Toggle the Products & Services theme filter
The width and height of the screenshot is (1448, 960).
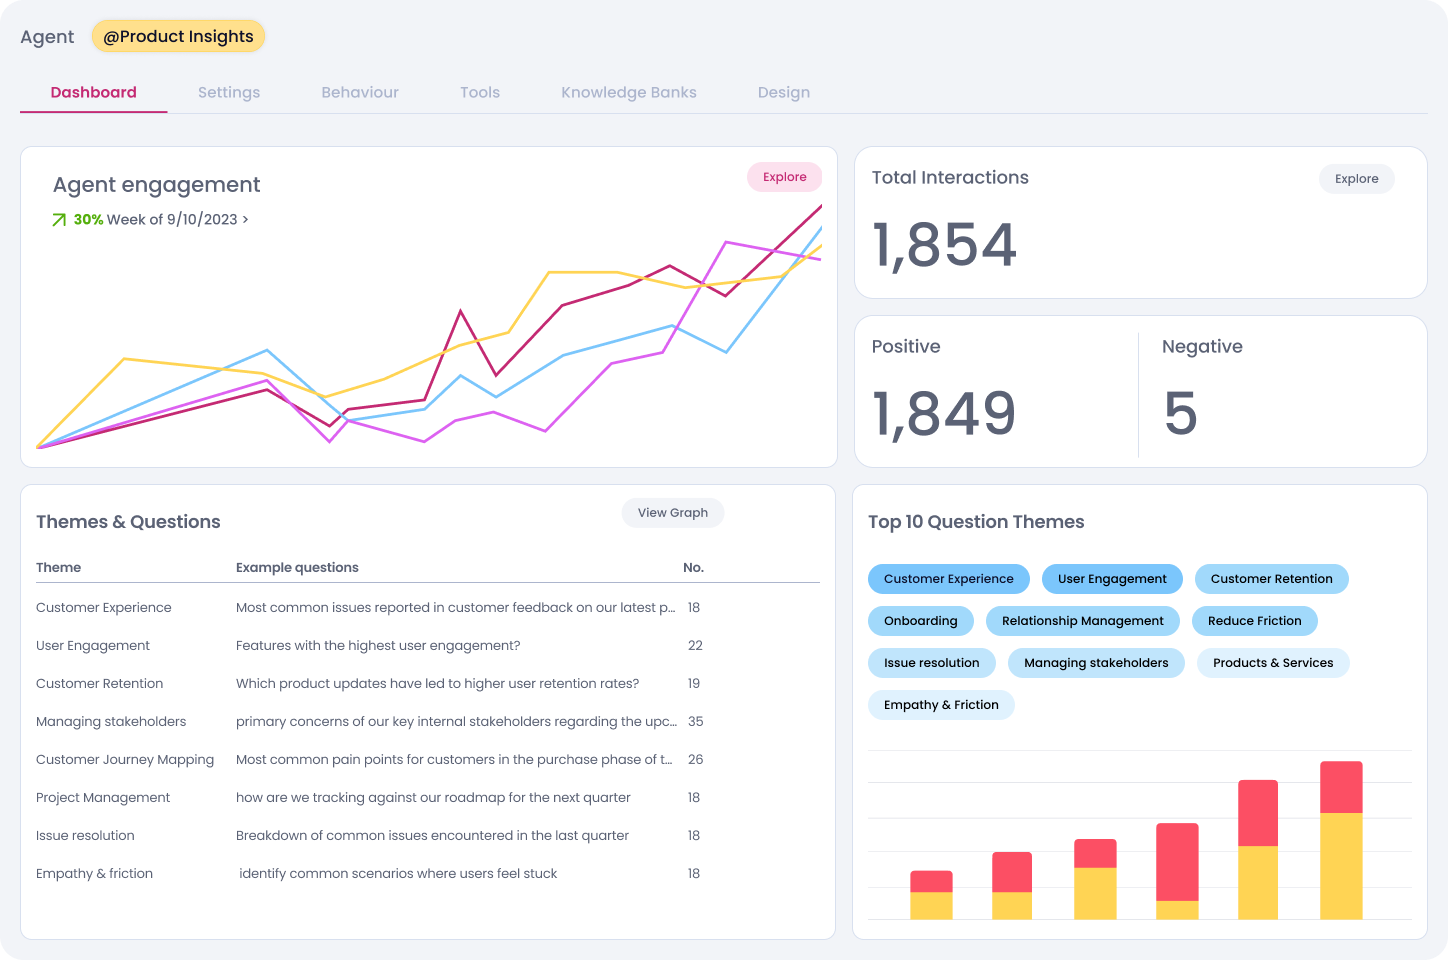(1273, 663)
